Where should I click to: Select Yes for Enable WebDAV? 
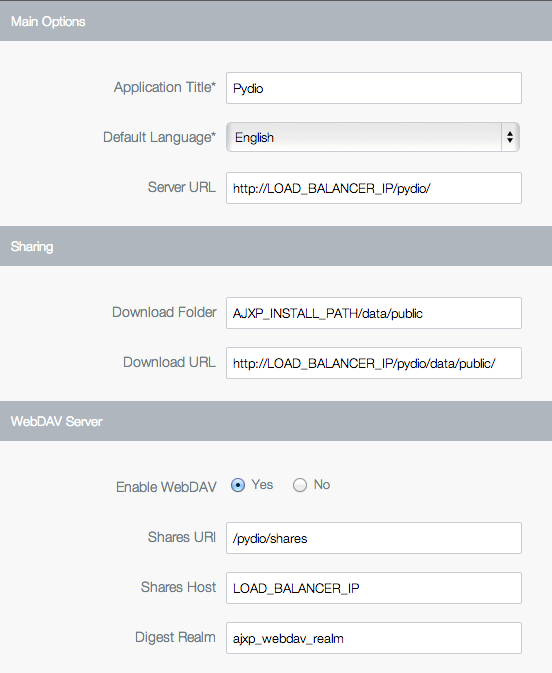[238, 485]
